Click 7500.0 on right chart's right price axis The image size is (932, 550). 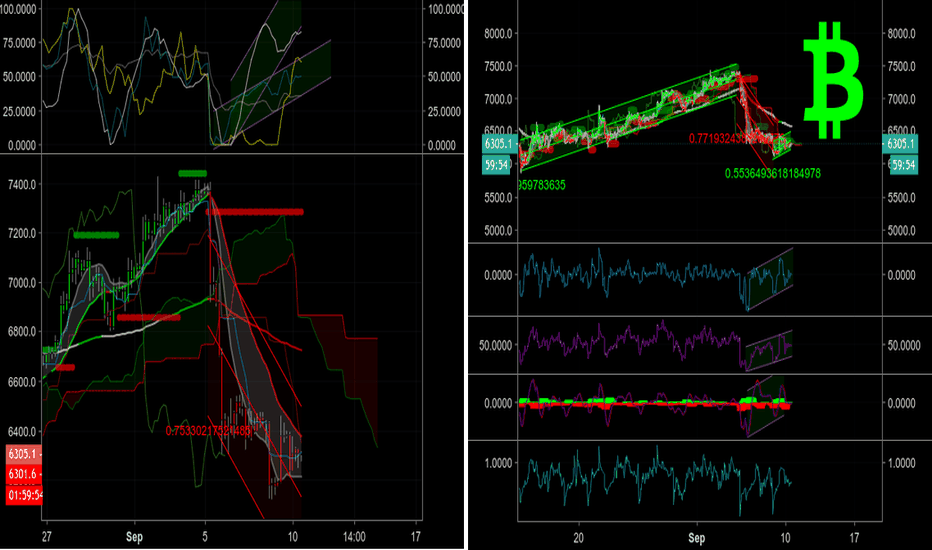tap(901, 66)
